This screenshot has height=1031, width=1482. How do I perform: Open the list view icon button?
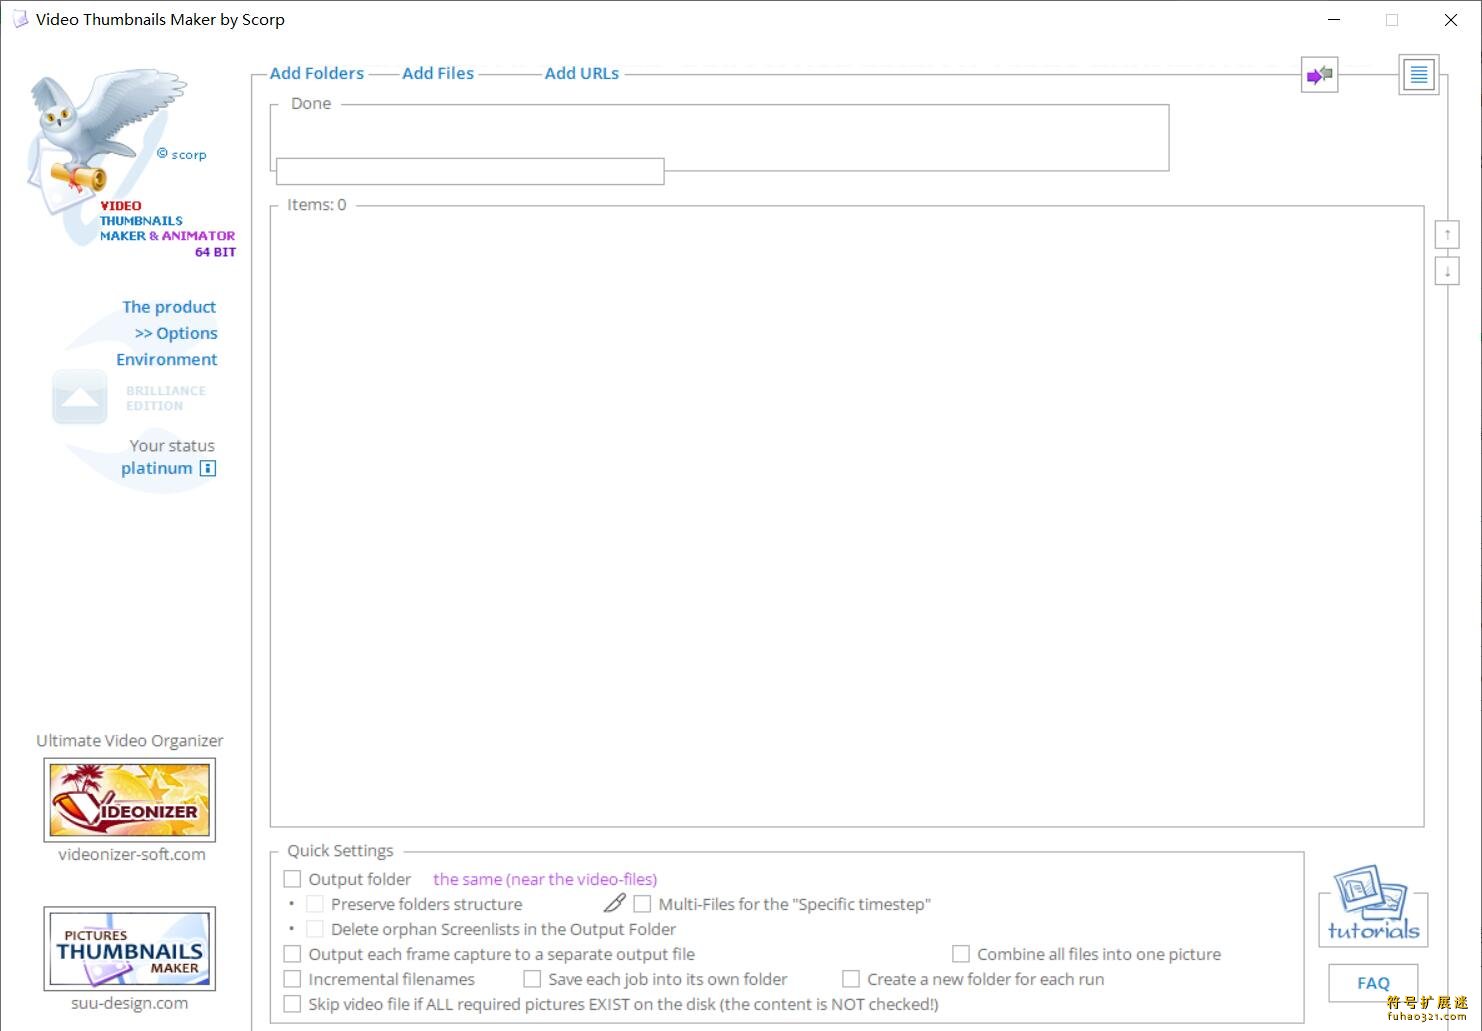[1418, 75]
